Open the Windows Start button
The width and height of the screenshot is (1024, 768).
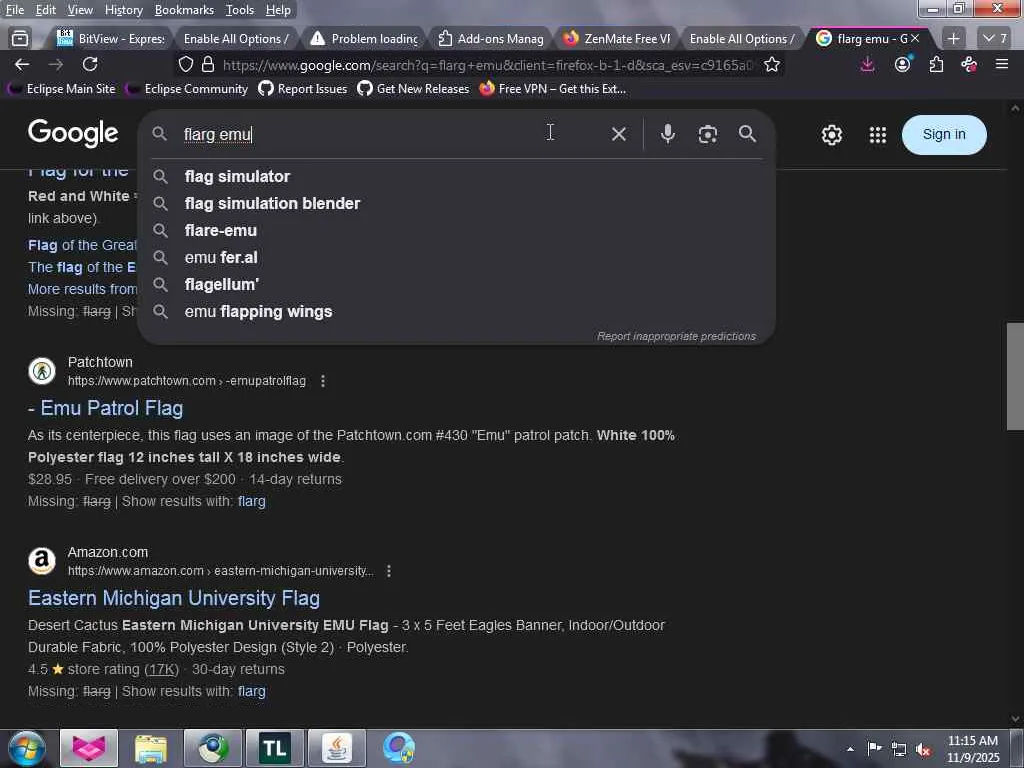[x=26, y=748]
